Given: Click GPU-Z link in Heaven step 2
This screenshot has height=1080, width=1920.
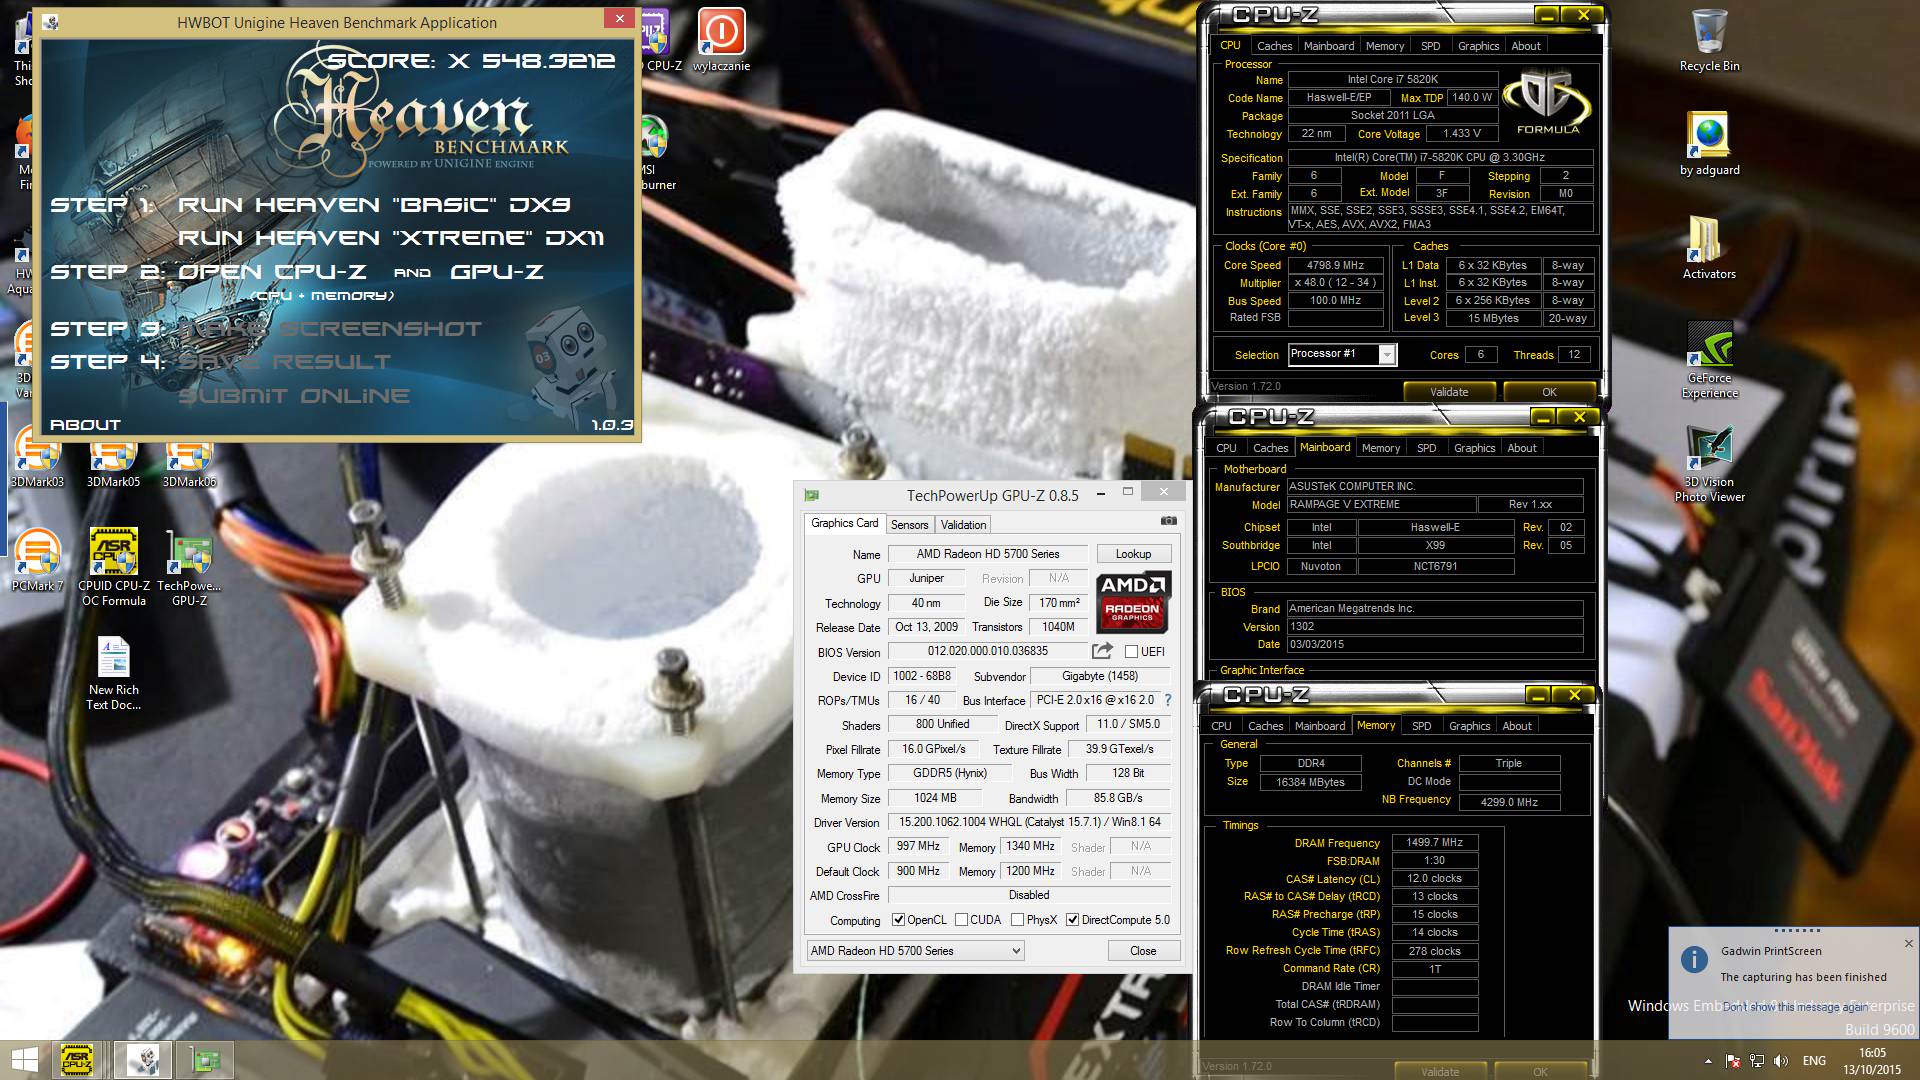Looking at the screenshot, I should point(497,271).
